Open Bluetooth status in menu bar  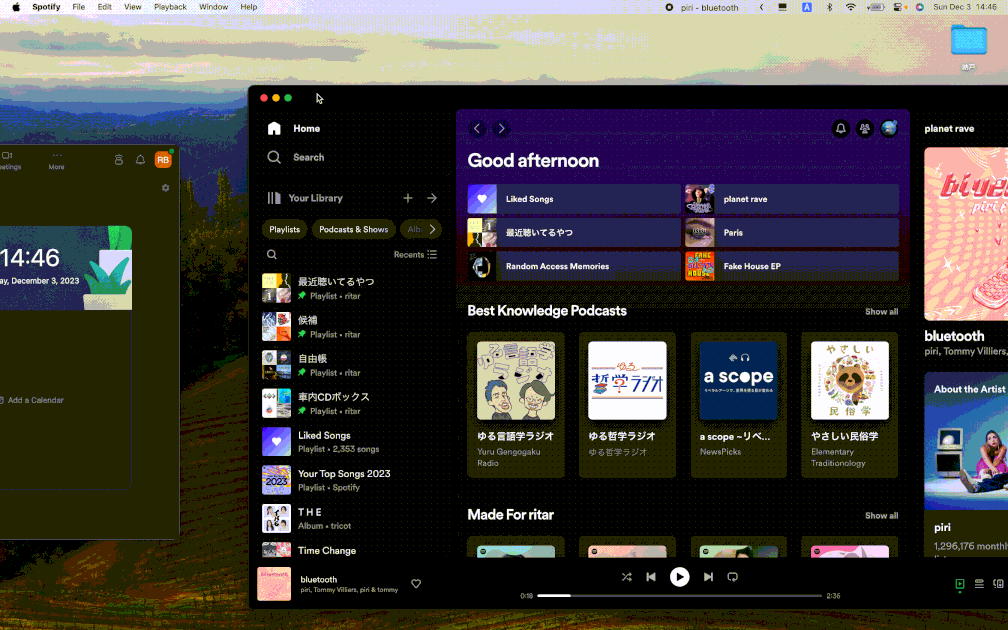coord(829,7)
